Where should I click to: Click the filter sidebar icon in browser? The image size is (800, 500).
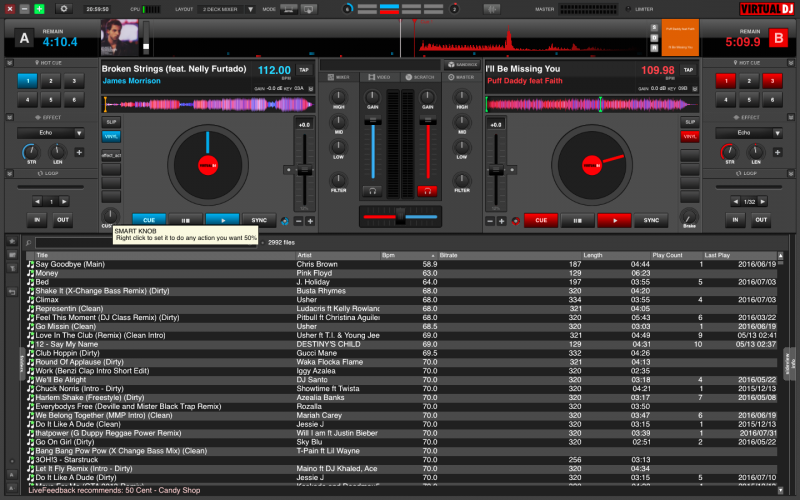click(12, 268)
